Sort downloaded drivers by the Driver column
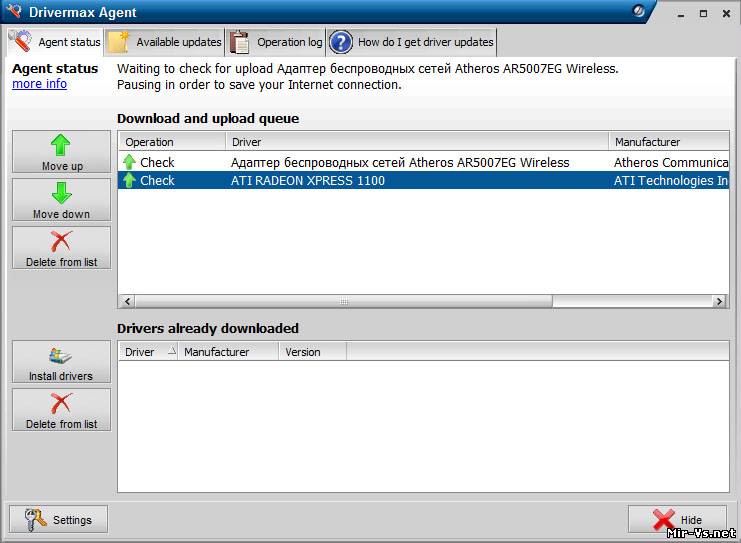Screen dimensions: 741x543 point(146,352)
